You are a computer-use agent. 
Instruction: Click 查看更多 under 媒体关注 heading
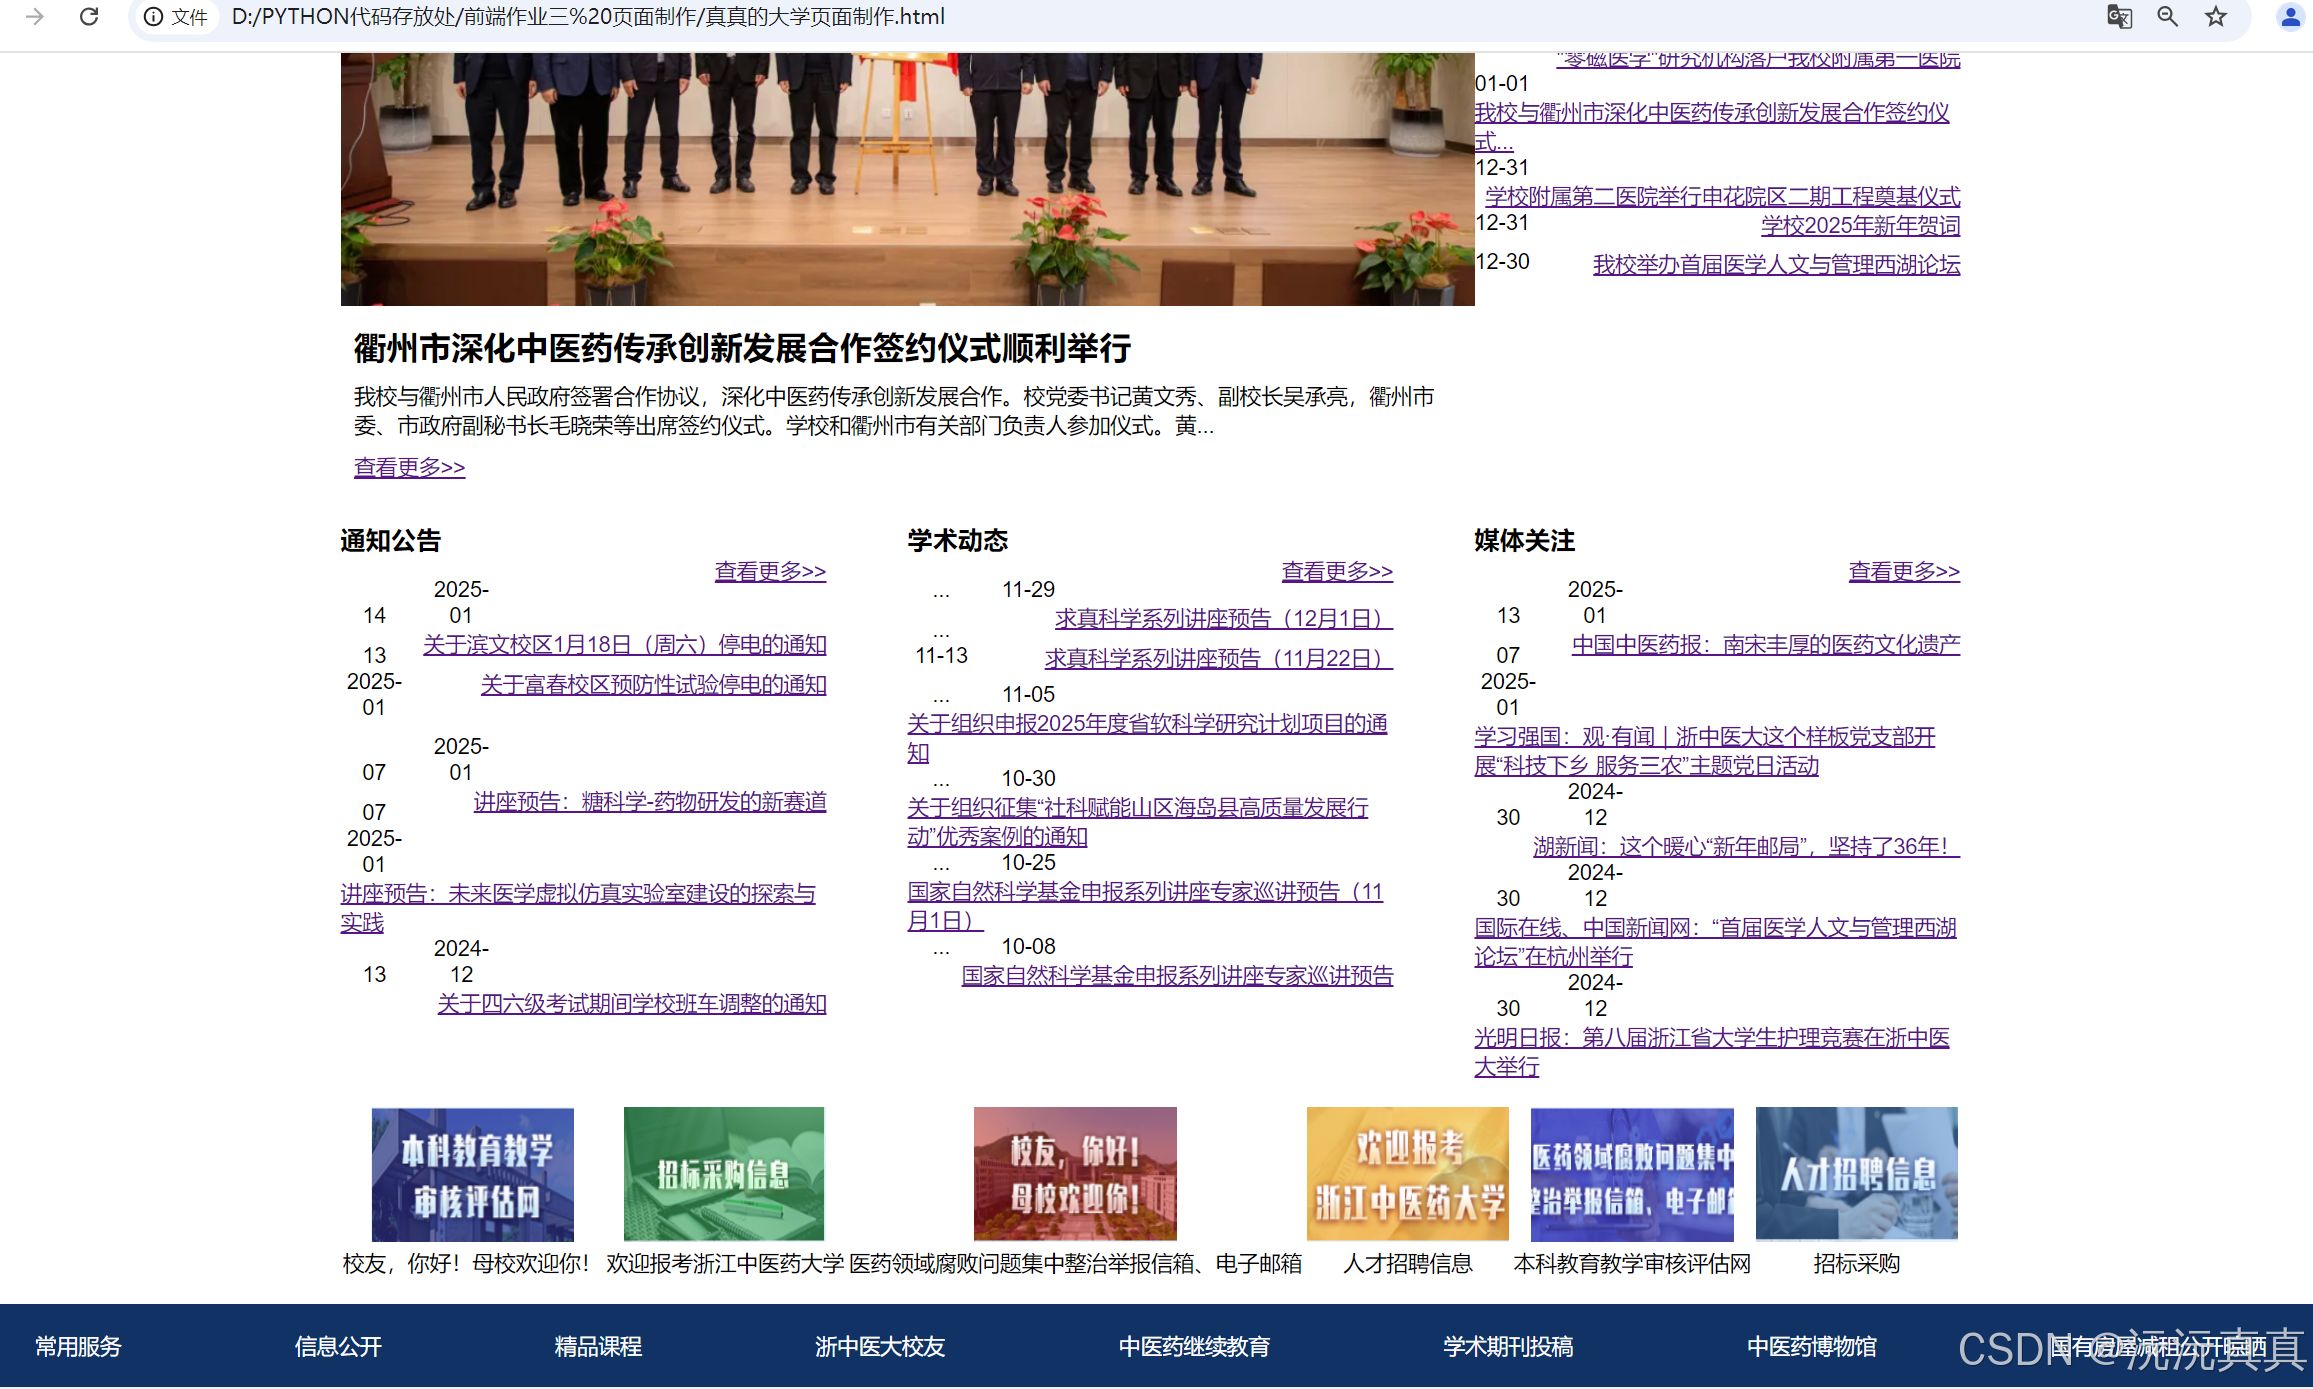point(1903,571)
